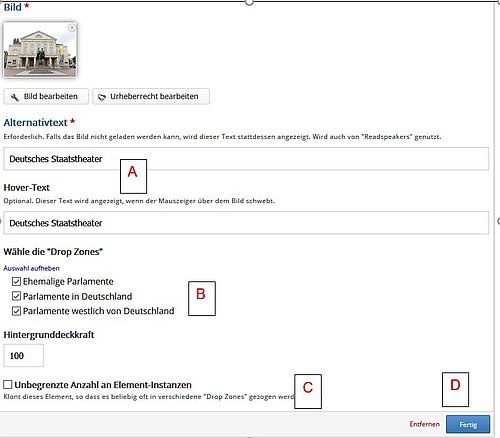
Task: Click the Alternativtext heading label
Action: click(x=35, y=123)
